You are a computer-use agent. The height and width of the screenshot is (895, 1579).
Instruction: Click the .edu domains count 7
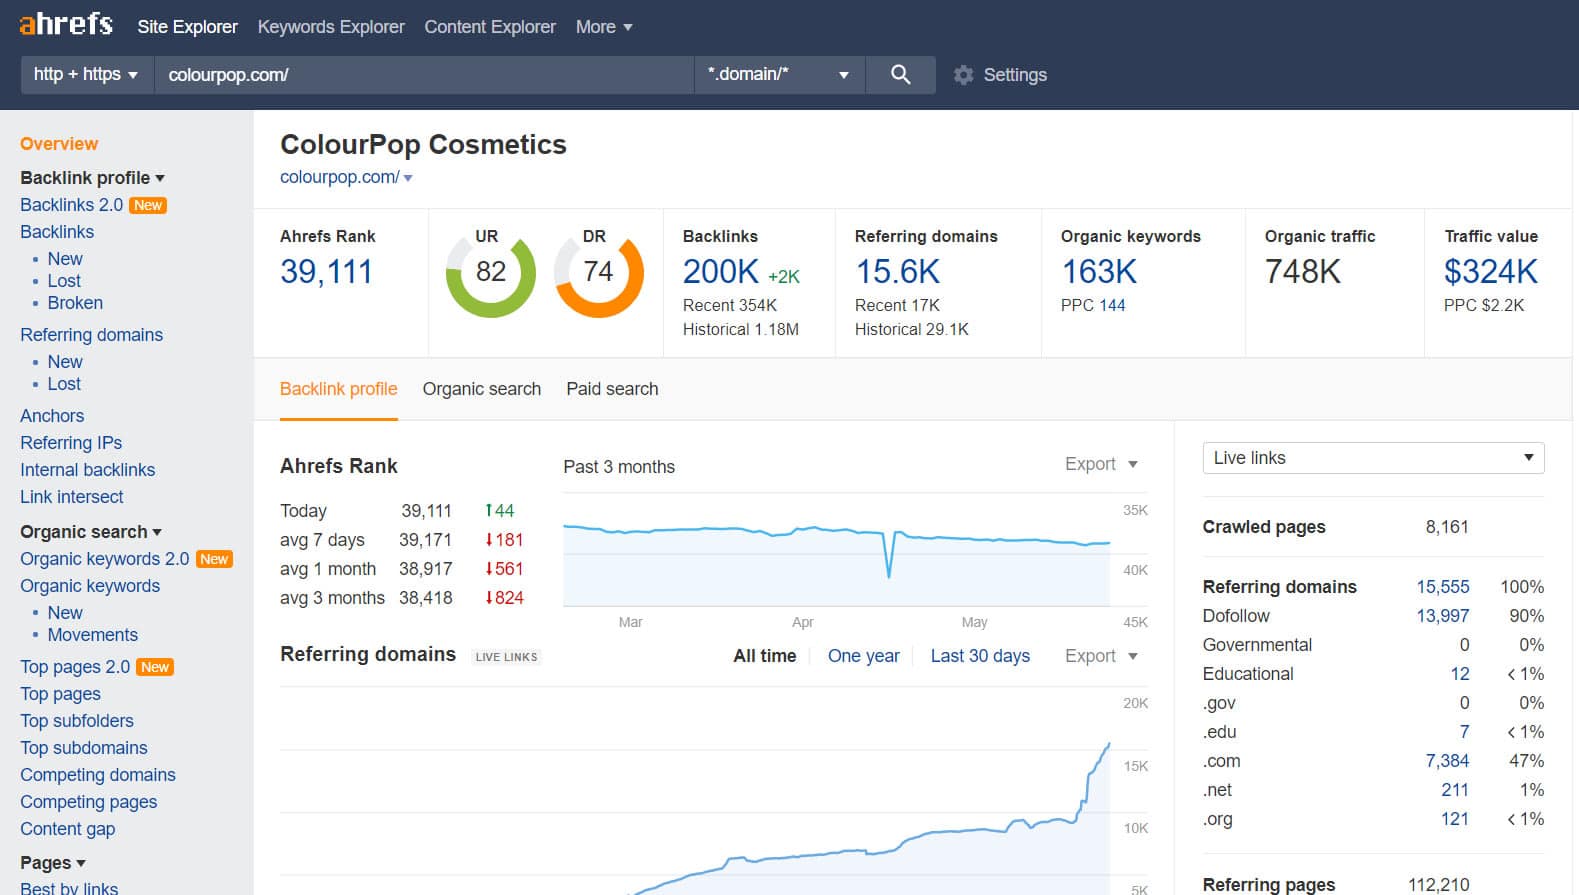(x=1464, y=732)
